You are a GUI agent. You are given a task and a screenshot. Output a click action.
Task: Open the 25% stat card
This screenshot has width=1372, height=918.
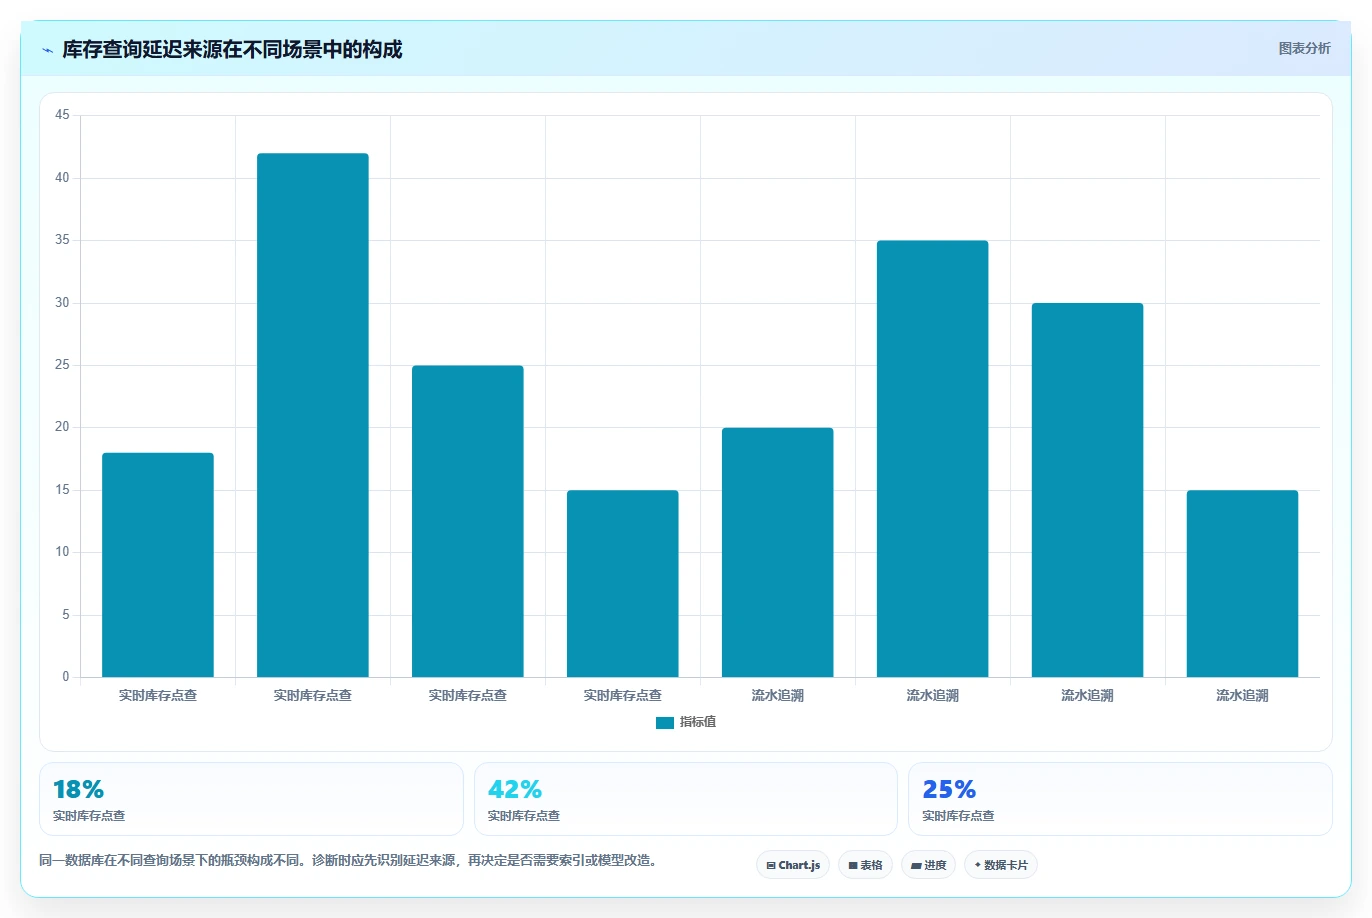[x=1120, y=799]
